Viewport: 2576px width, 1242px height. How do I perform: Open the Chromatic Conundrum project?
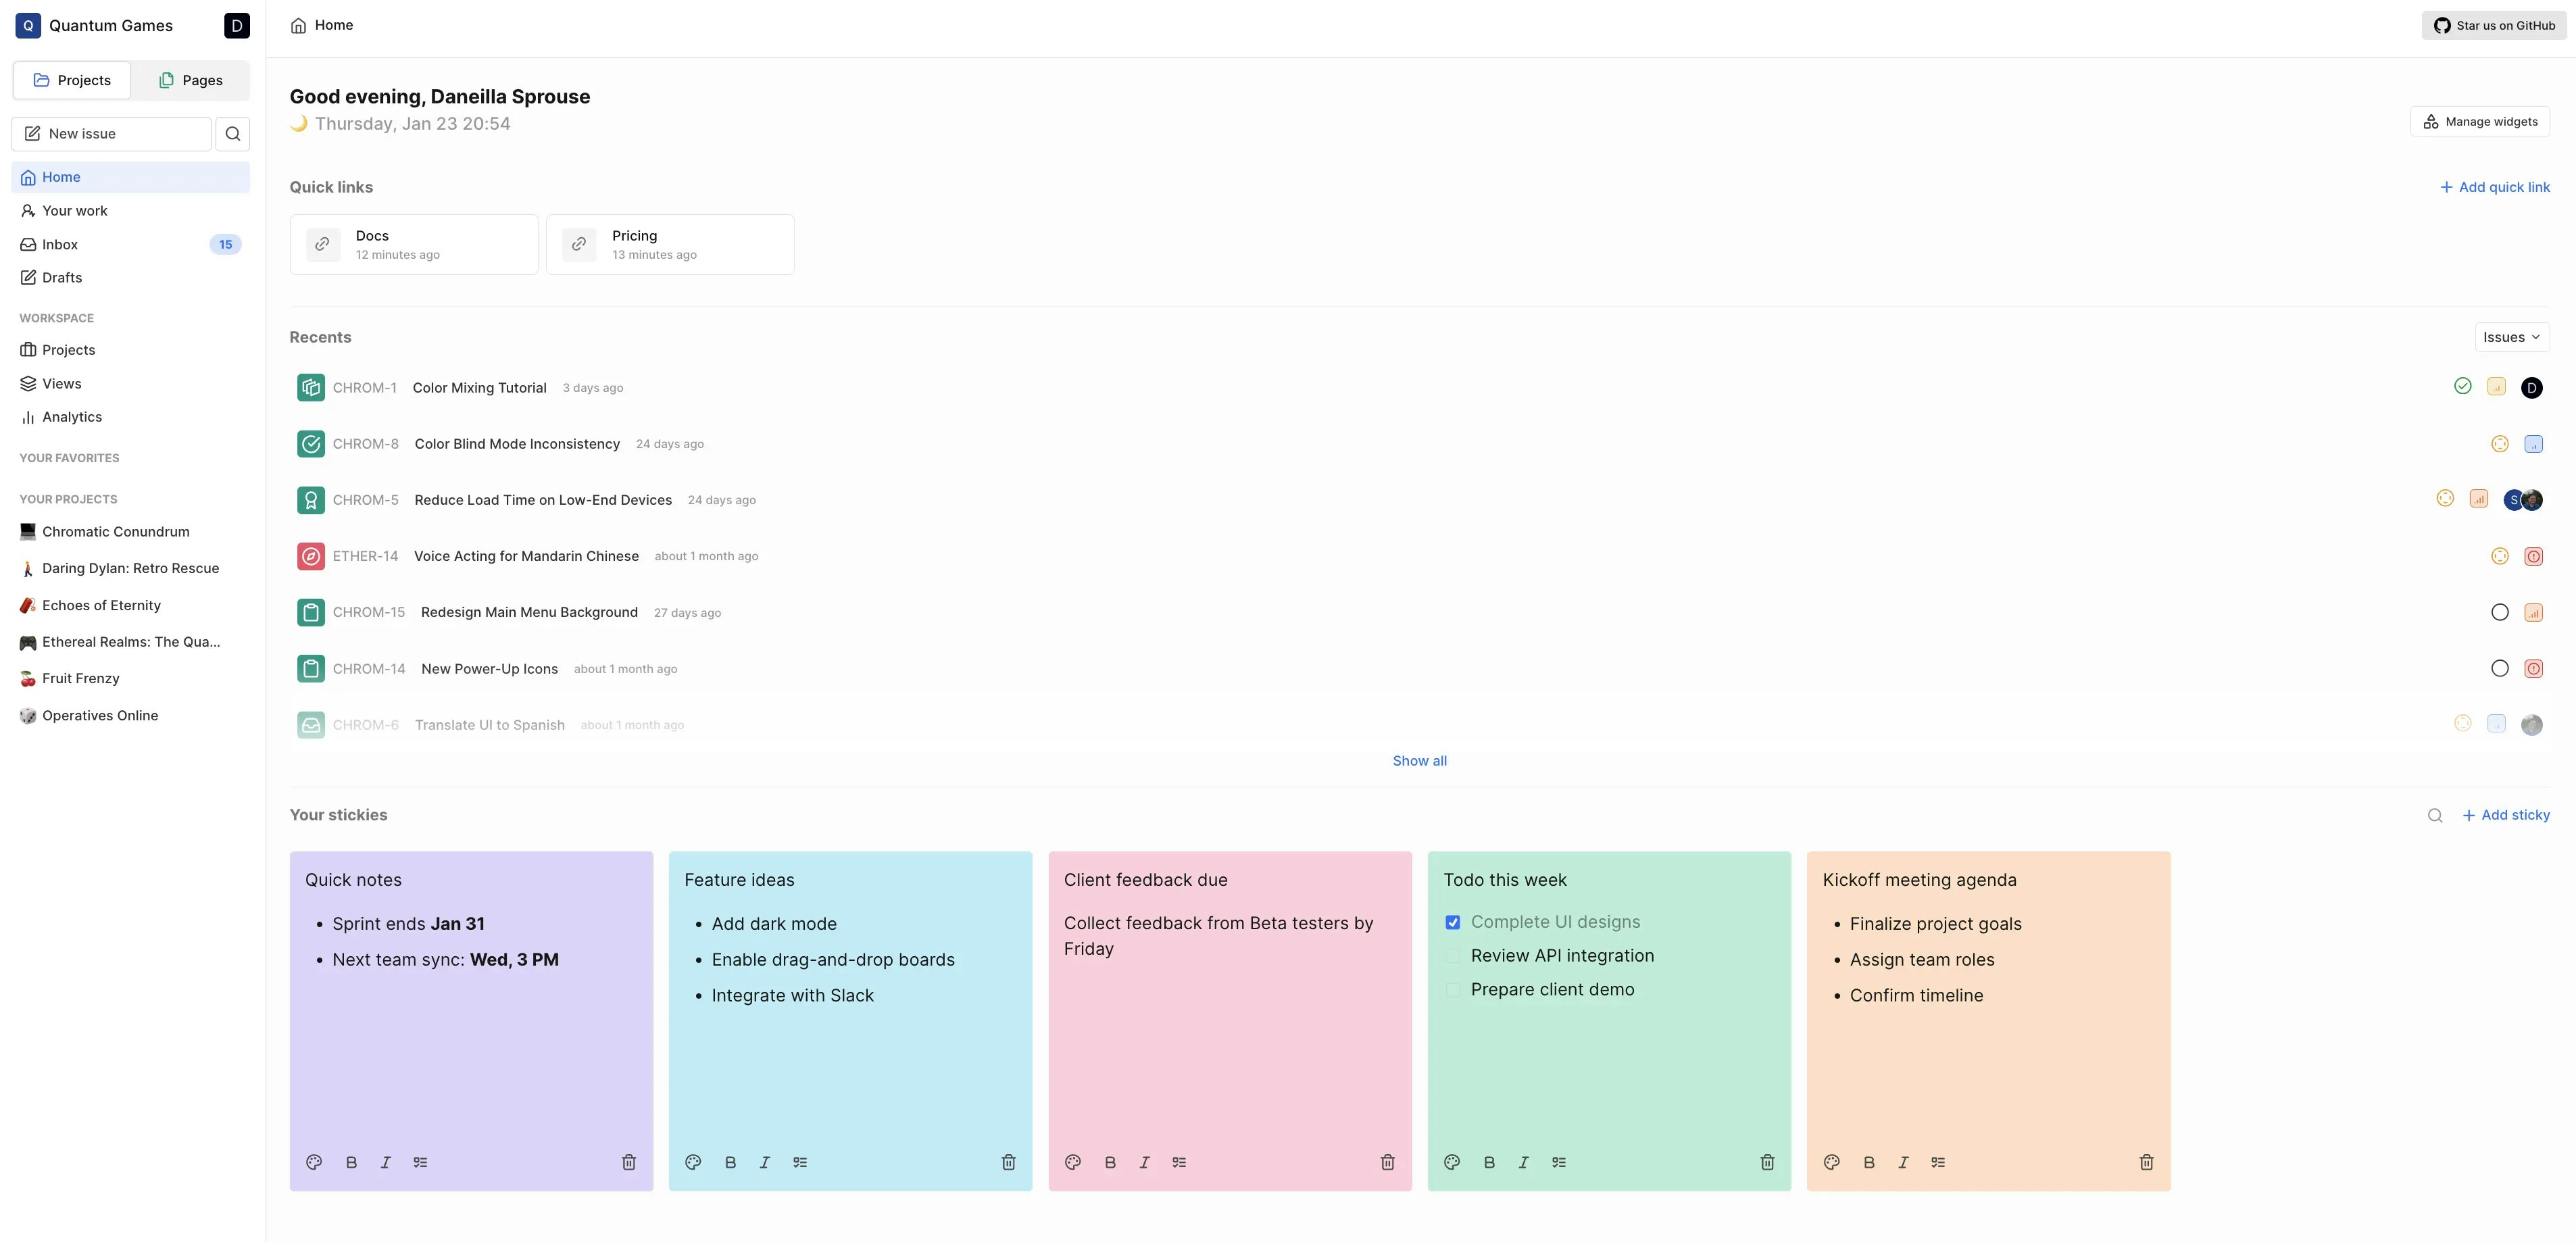pos(115,532)
